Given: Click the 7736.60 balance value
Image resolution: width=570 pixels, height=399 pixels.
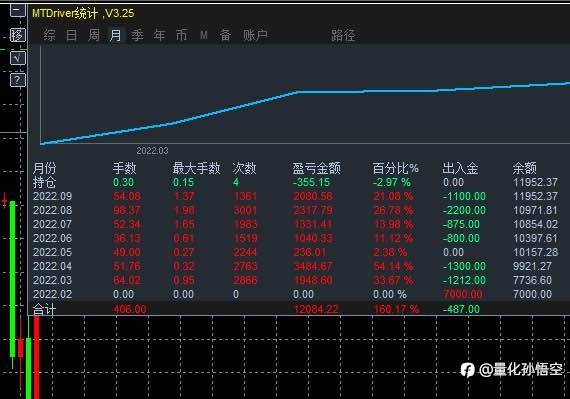Looking at the screenshot, I should pos(532,280).
